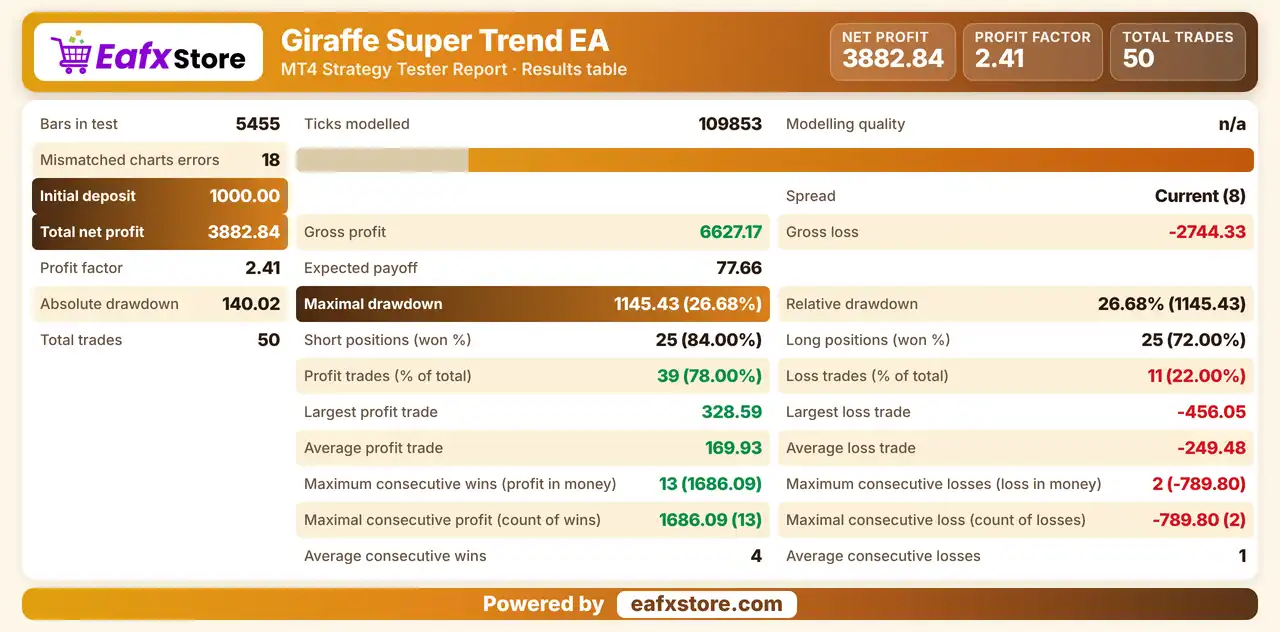Select Short positions value 25 (84.00%)
Screen dimensions: 1280x632
(x=709, y=340)
